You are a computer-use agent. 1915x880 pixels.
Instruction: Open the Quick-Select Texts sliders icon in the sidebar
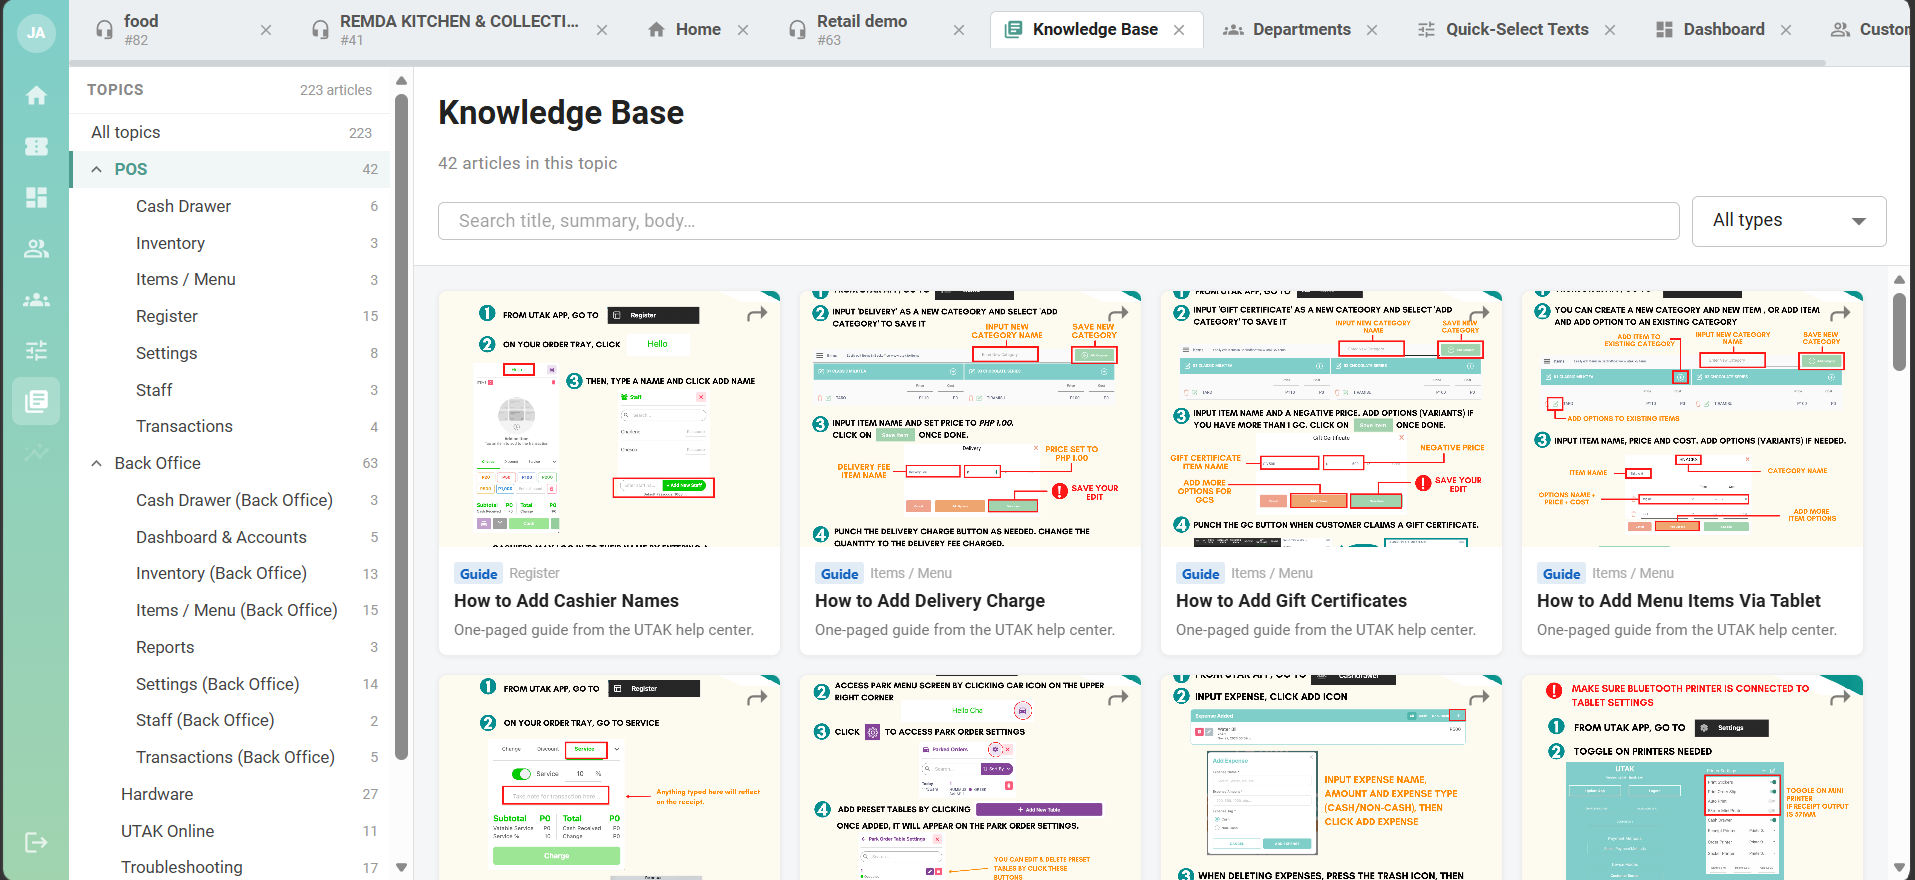(36, 350)
